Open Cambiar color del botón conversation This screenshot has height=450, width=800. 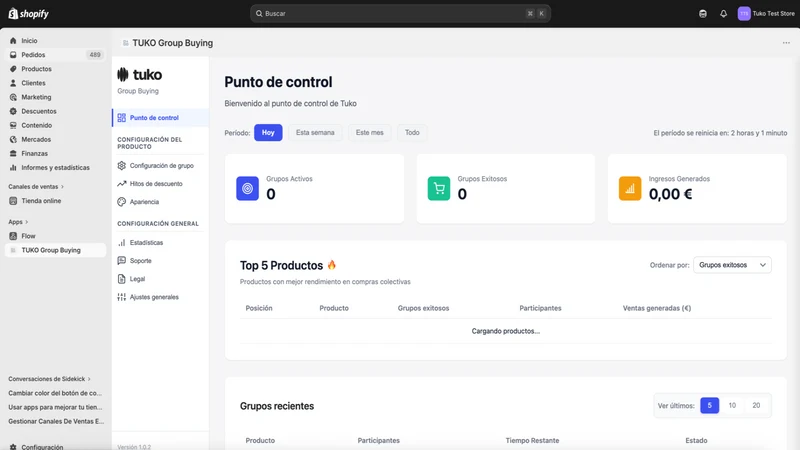[x=55, y=393]
